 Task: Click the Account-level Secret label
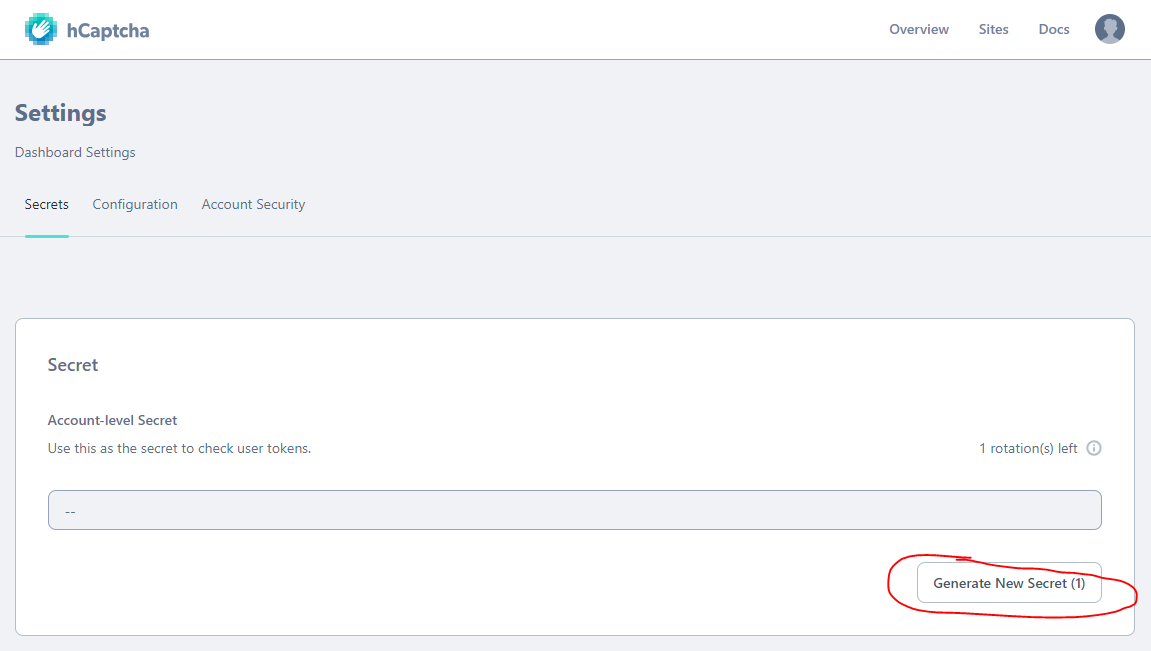click(x=112, y=420)
